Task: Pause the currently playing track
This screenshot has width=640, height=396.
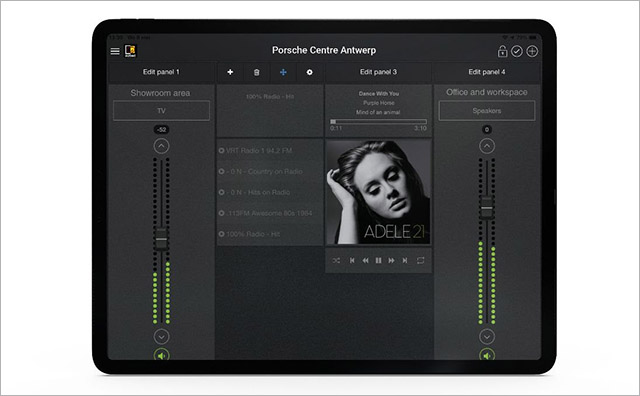Action: point(378,260)
